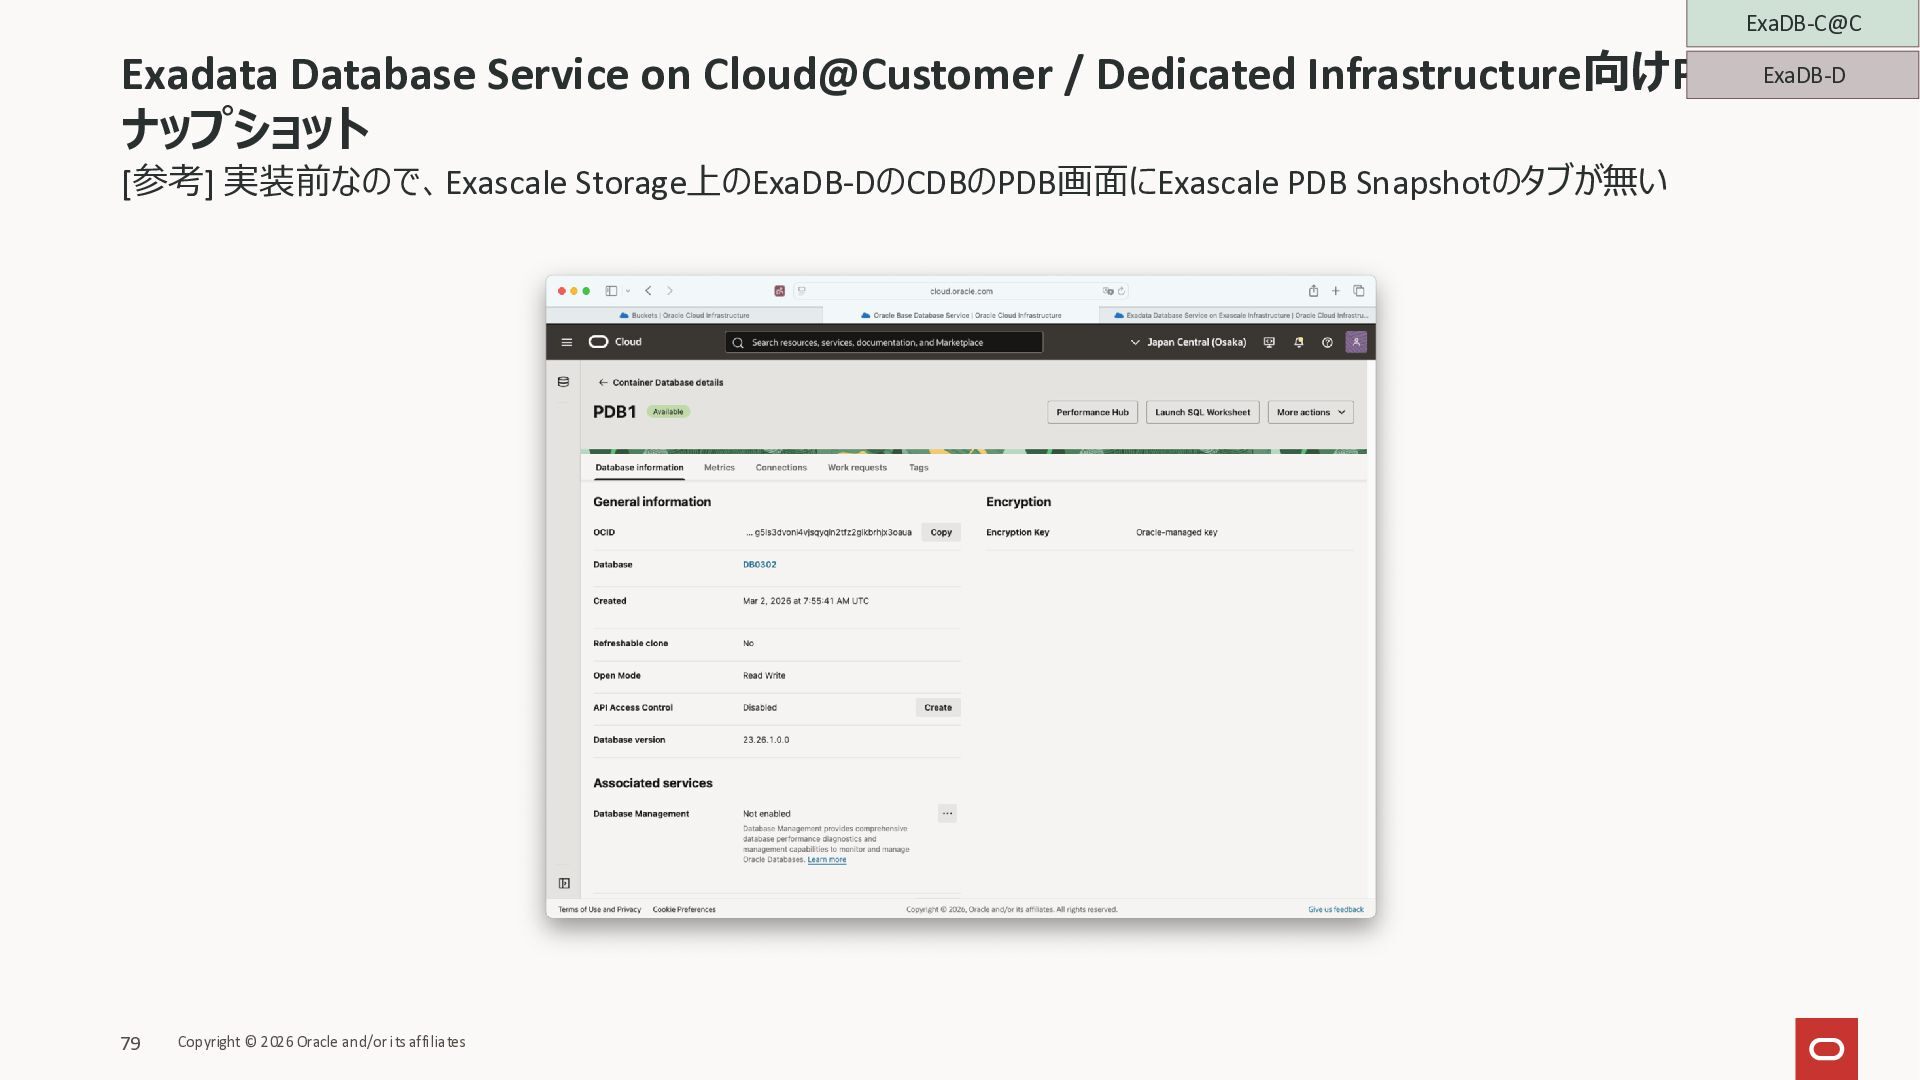The height and width of the screenshot is (1080, 1920).
Task: Open the user profile avatar
Action: pyautogui.click(x=1356, y=342)
